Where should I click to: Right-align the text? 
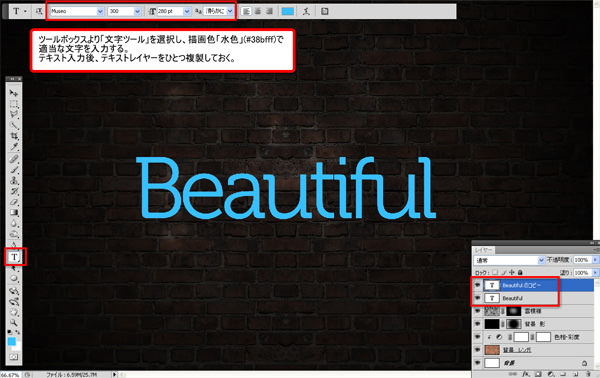click(269, 11)
